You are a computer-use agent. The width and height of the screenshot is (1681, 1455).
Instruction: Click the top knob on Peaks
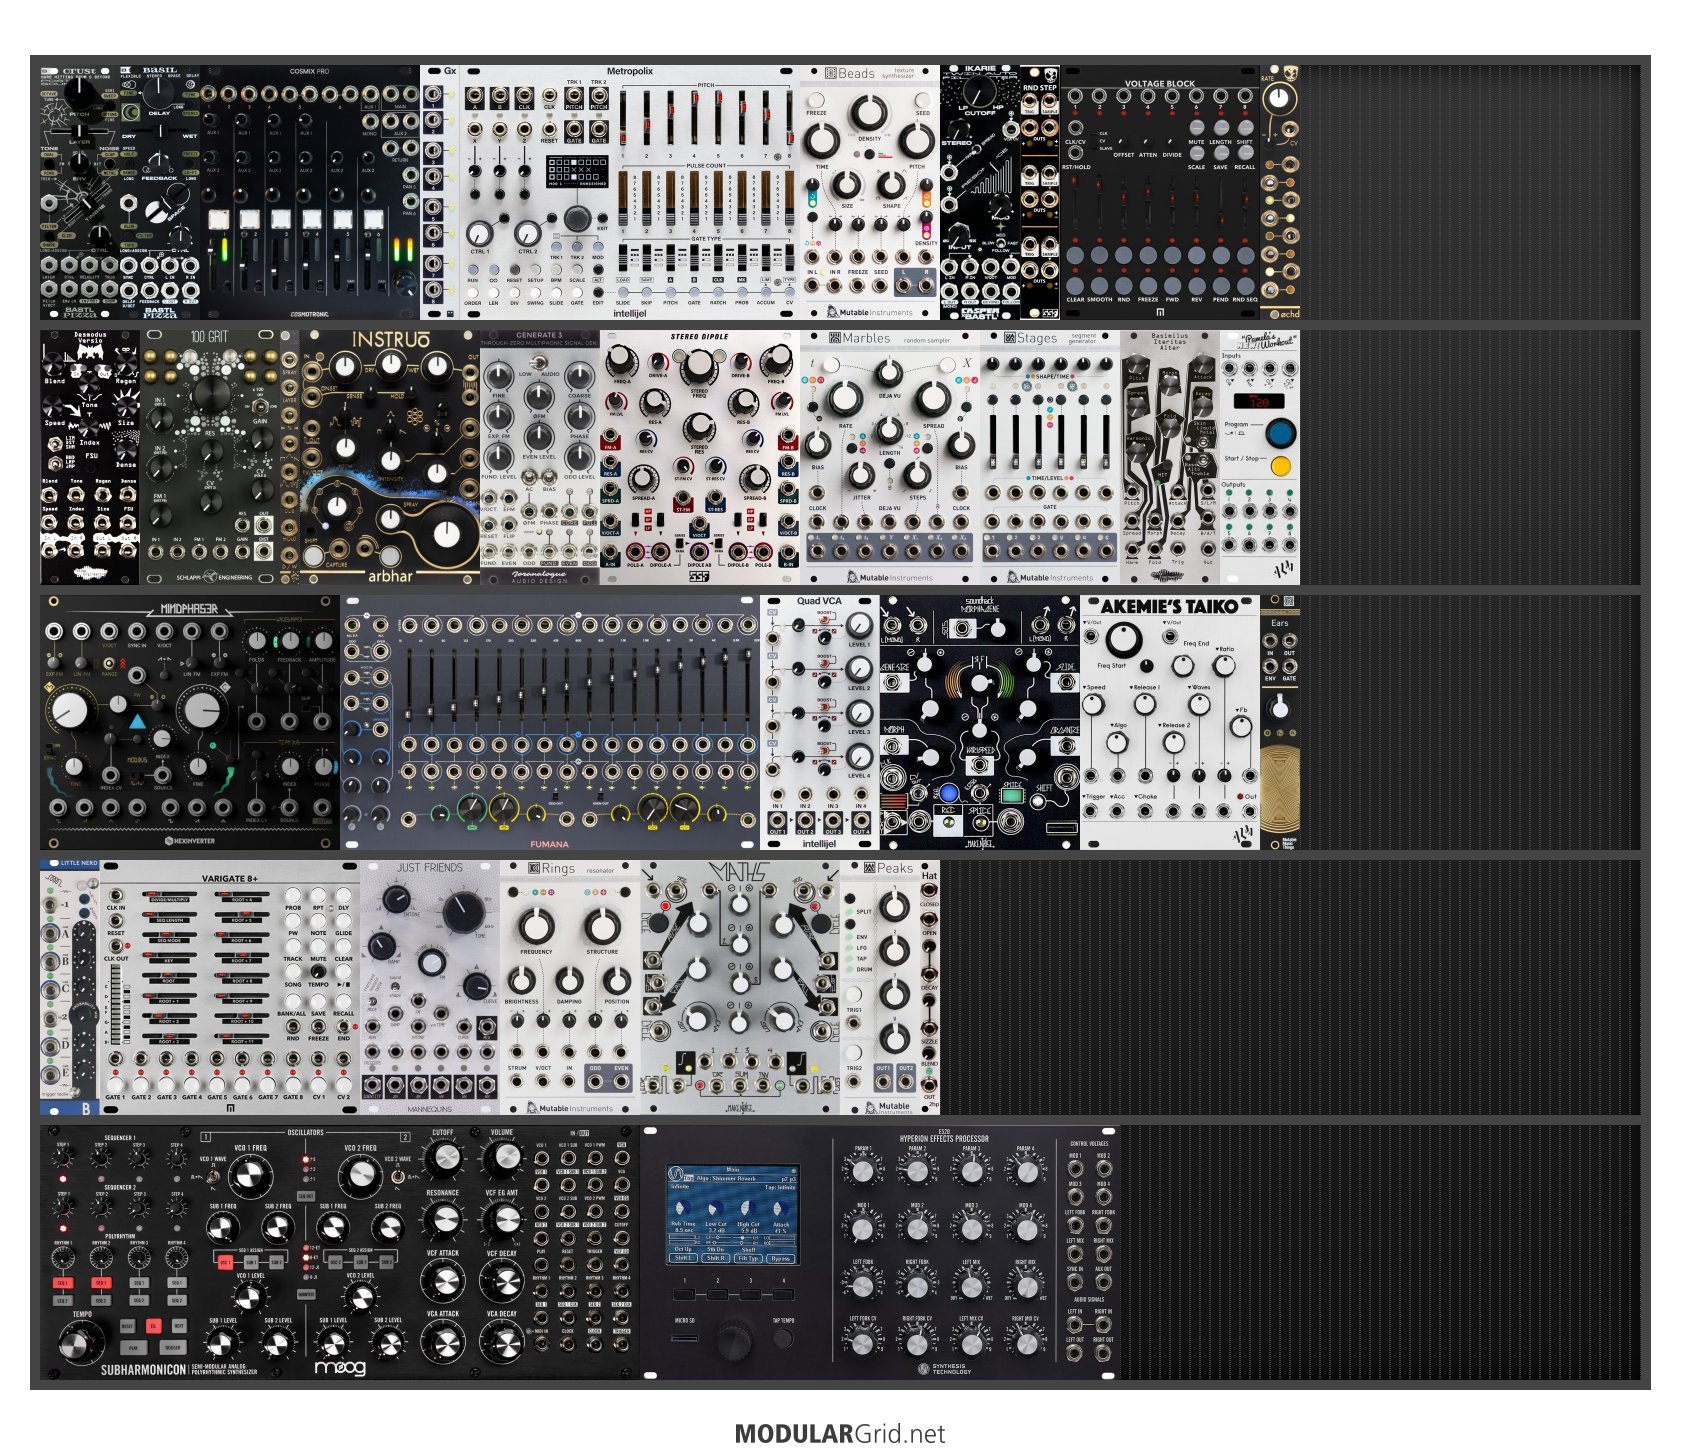click(895, 907)
